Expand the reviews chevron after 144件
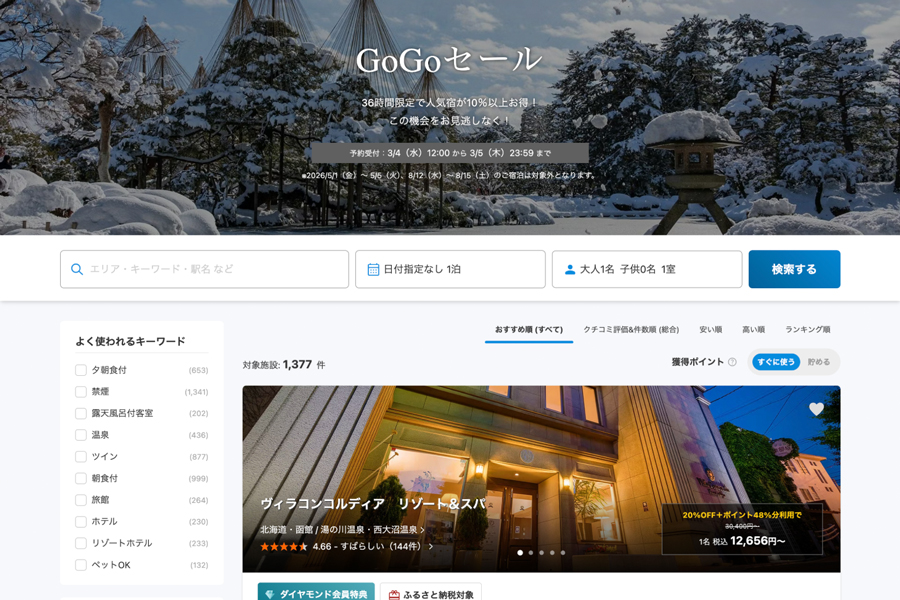This screenshot has height=600, width=900. [431, 547]
